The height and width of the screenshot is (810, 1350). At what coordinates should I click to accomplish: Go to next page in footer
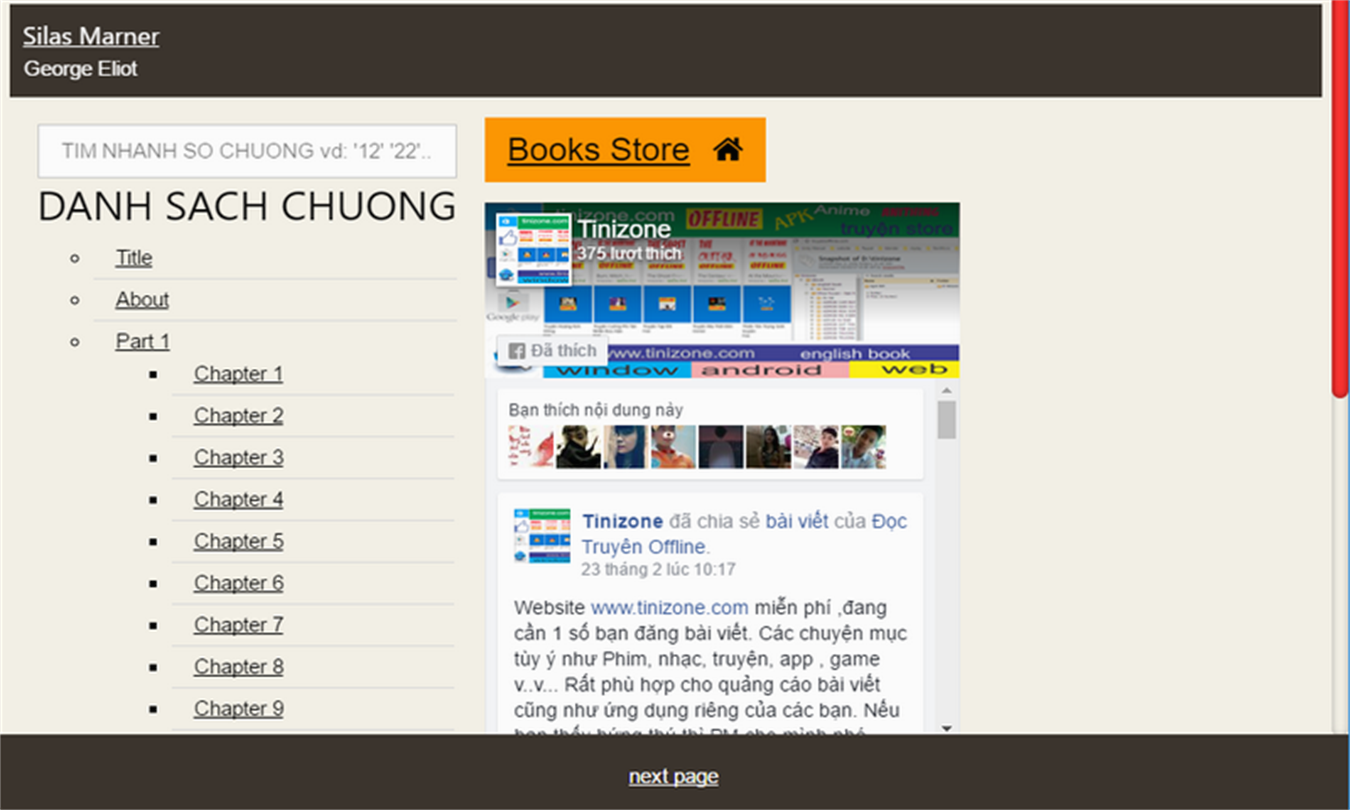click(x=673, y=777)
